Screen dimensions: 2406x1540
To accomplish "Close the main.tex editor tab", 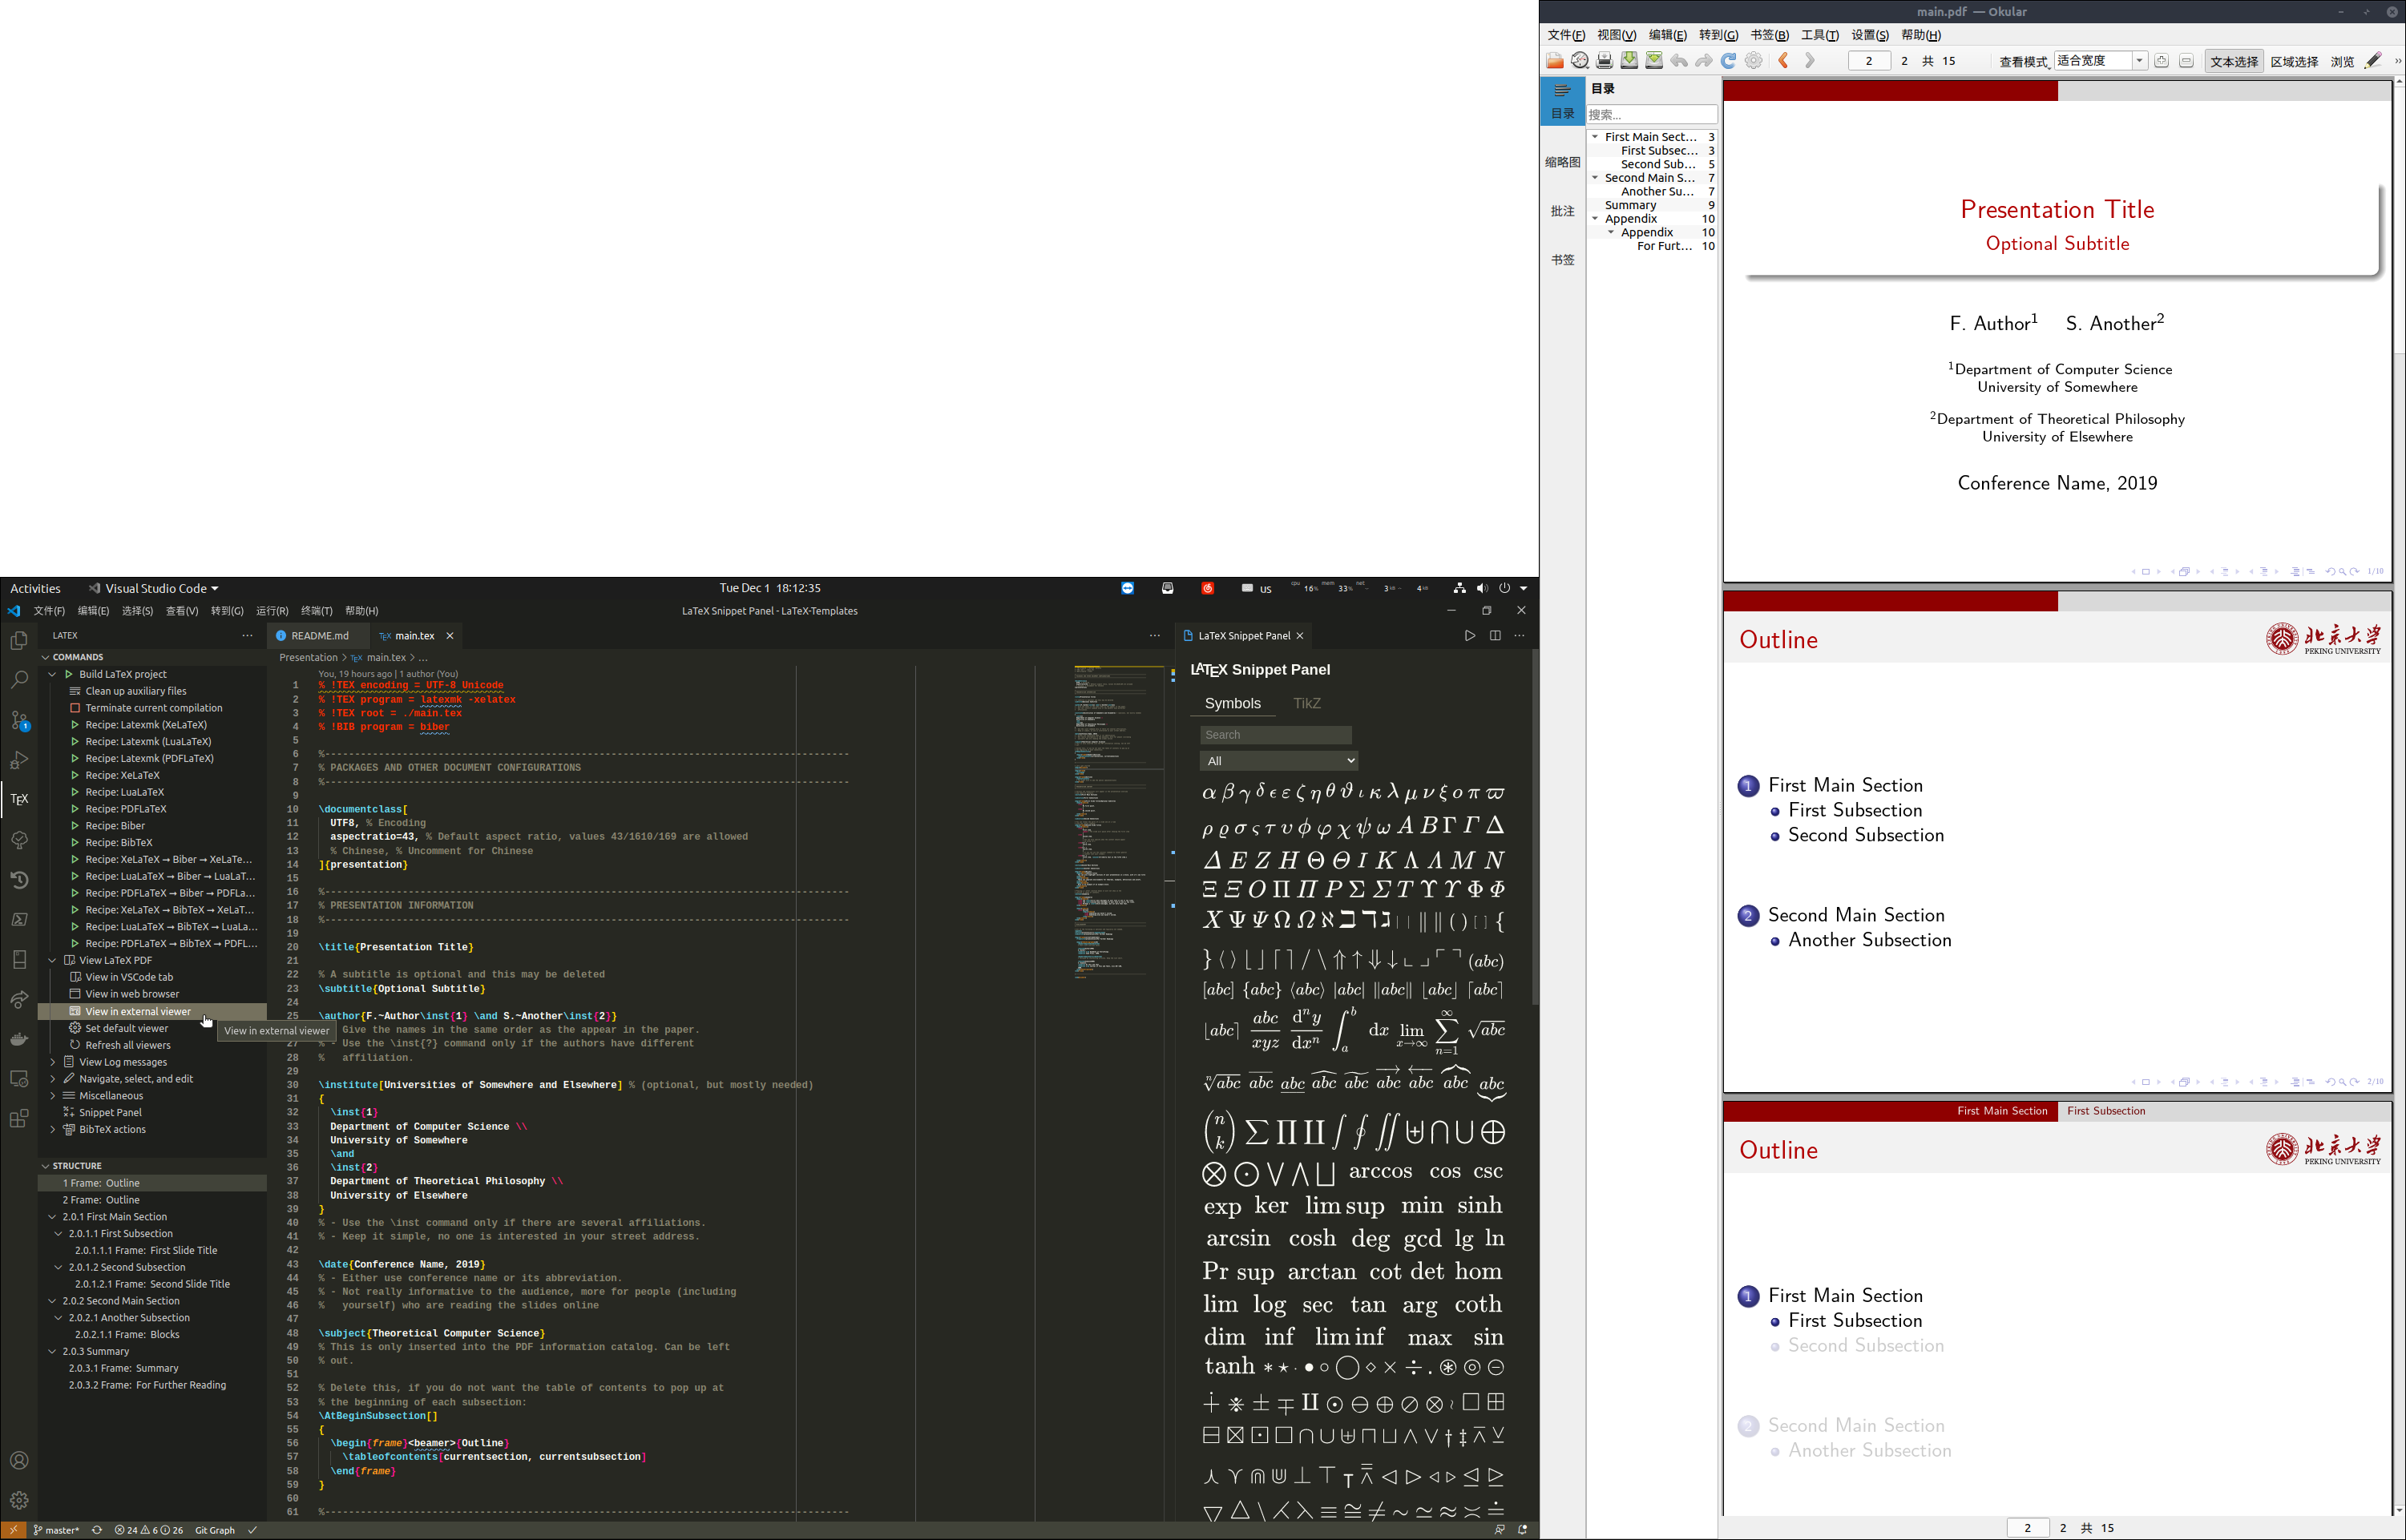I will [x=450, y=636].
